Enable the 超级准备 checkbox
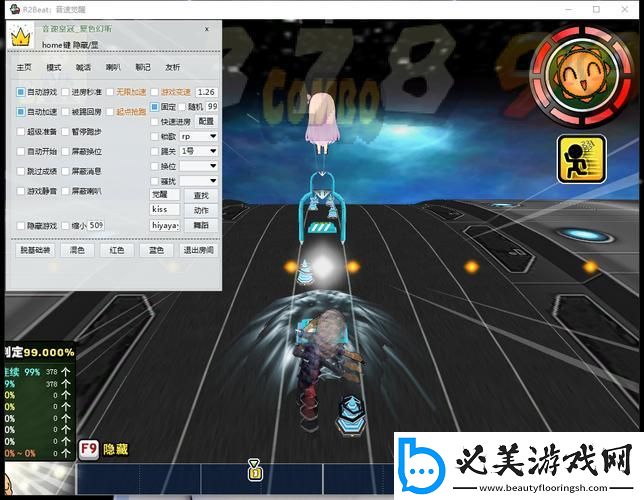644x500 pixels. pyautogui.click(x=21, y=131)
